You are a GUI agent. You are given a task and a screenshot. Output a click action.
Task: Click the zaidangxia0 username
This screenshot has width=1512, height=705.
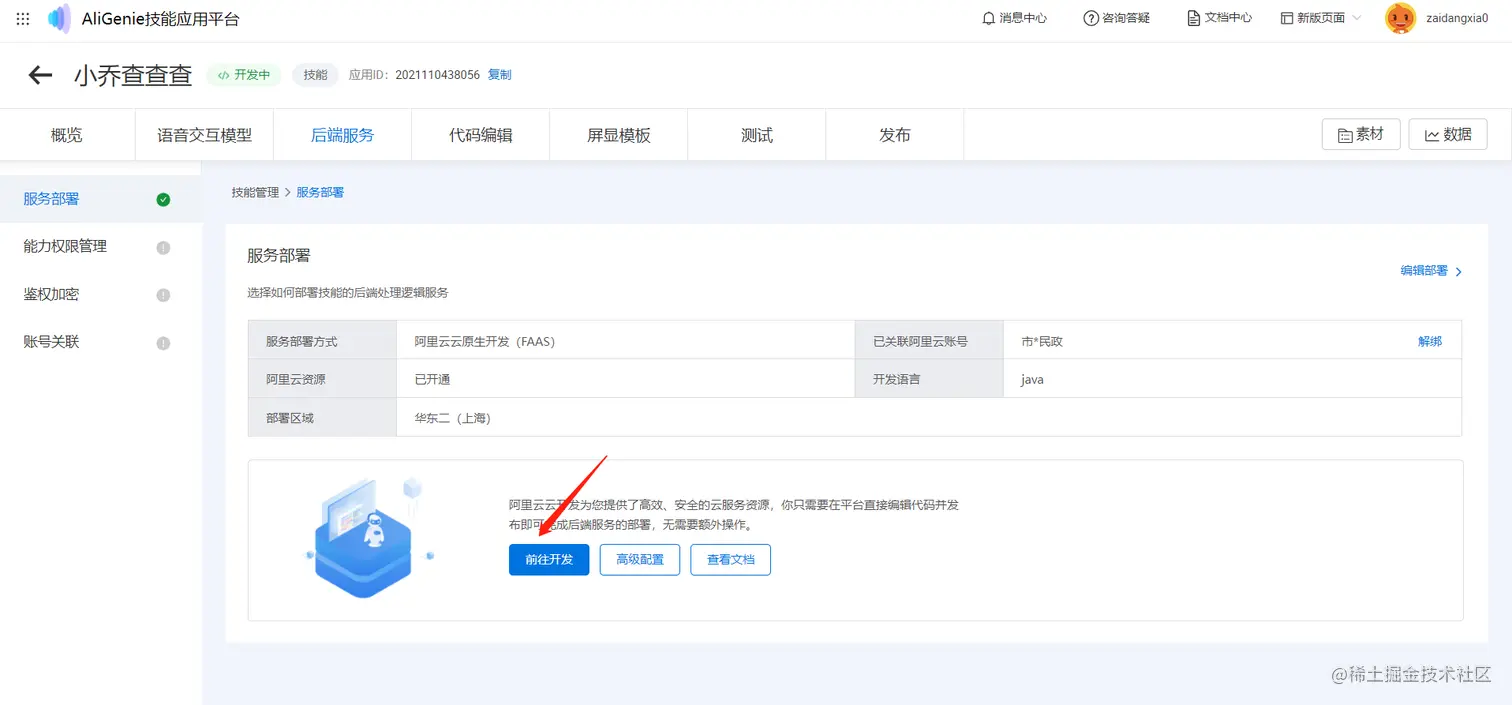(x=1457, y=18)
